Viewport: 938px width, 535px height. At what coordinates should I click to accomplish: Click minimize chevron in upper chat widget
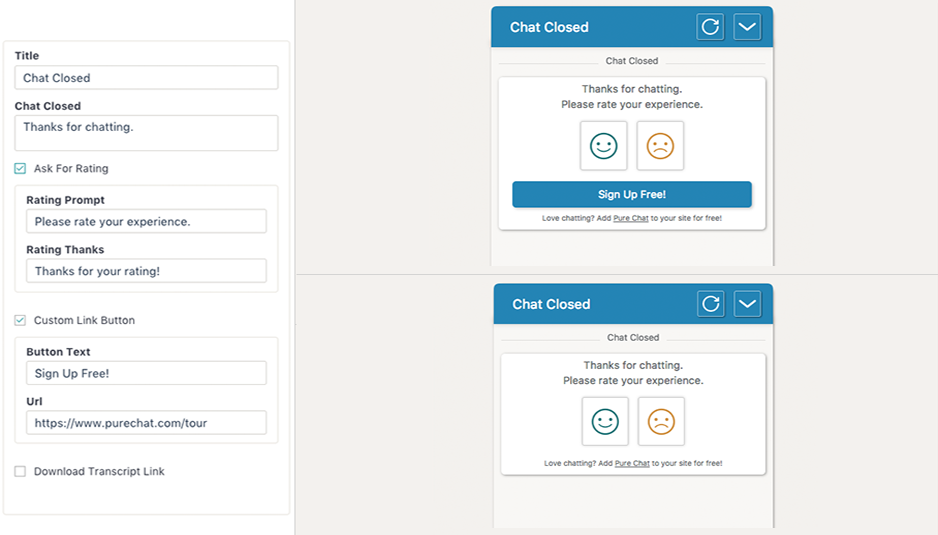(747, 27)
